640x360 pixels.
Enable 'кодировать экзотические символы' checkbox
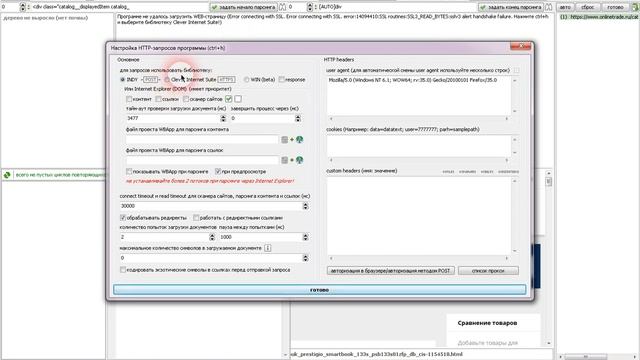[x=123, y=270]
